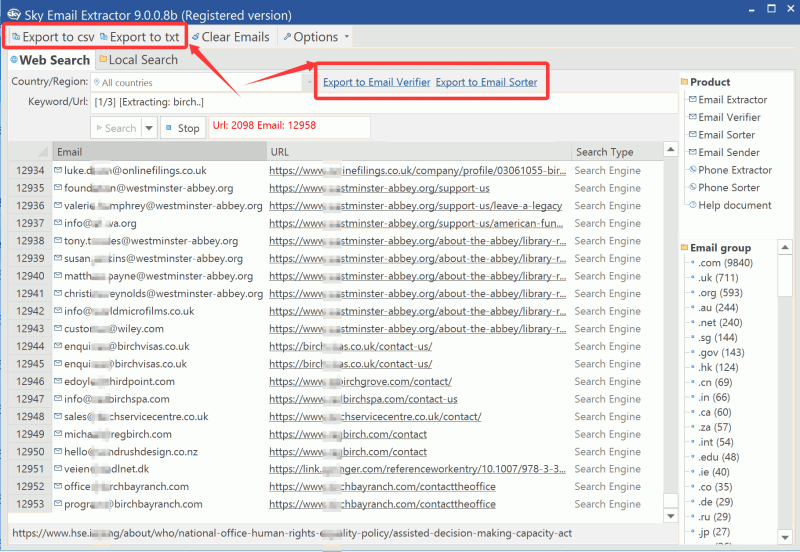Select the .uk (711) email group
This screenshot has height=552, width=800.
point(718,278)
